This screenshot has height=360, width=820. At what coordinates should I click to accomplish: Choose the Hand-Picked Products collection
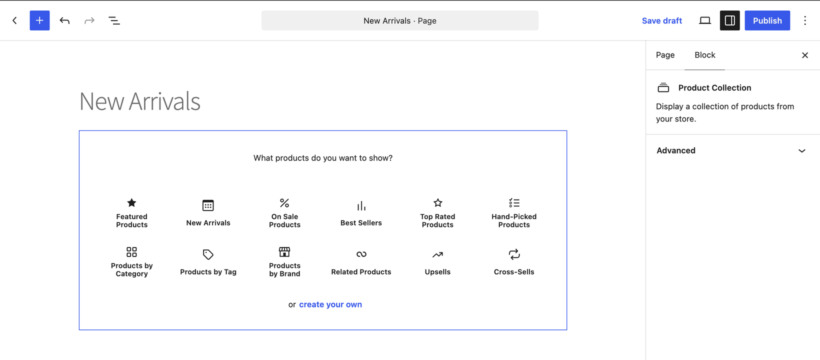pyautogui.click(x=514, y=212)
